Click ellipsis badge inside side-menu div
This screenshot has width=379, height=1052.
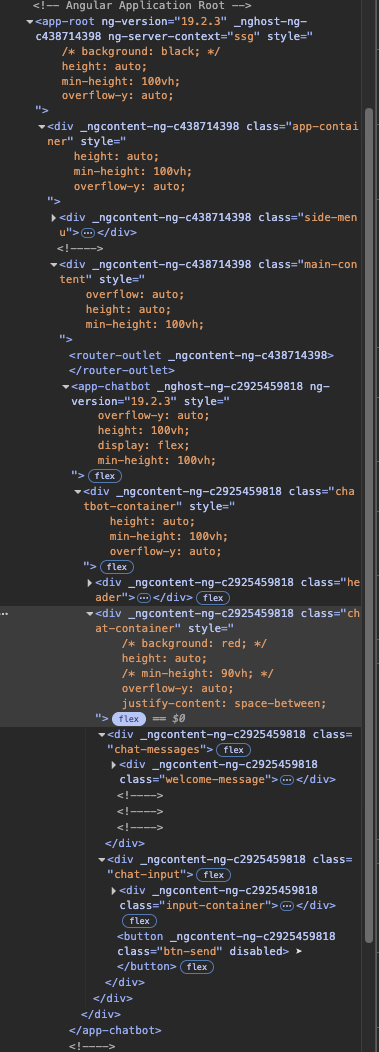[x=88, y=233]
